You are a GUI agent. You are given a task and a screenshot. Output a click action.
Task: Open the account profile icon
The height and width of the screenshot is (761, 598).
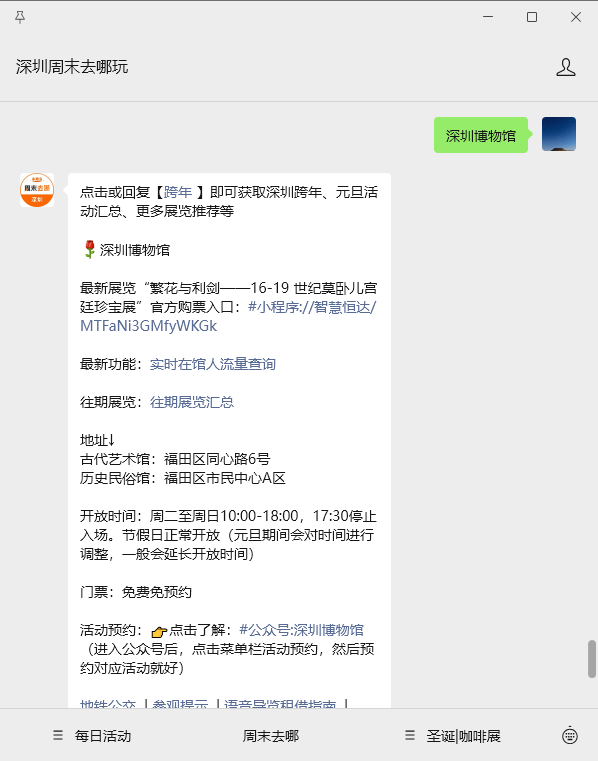click(565, 67)
